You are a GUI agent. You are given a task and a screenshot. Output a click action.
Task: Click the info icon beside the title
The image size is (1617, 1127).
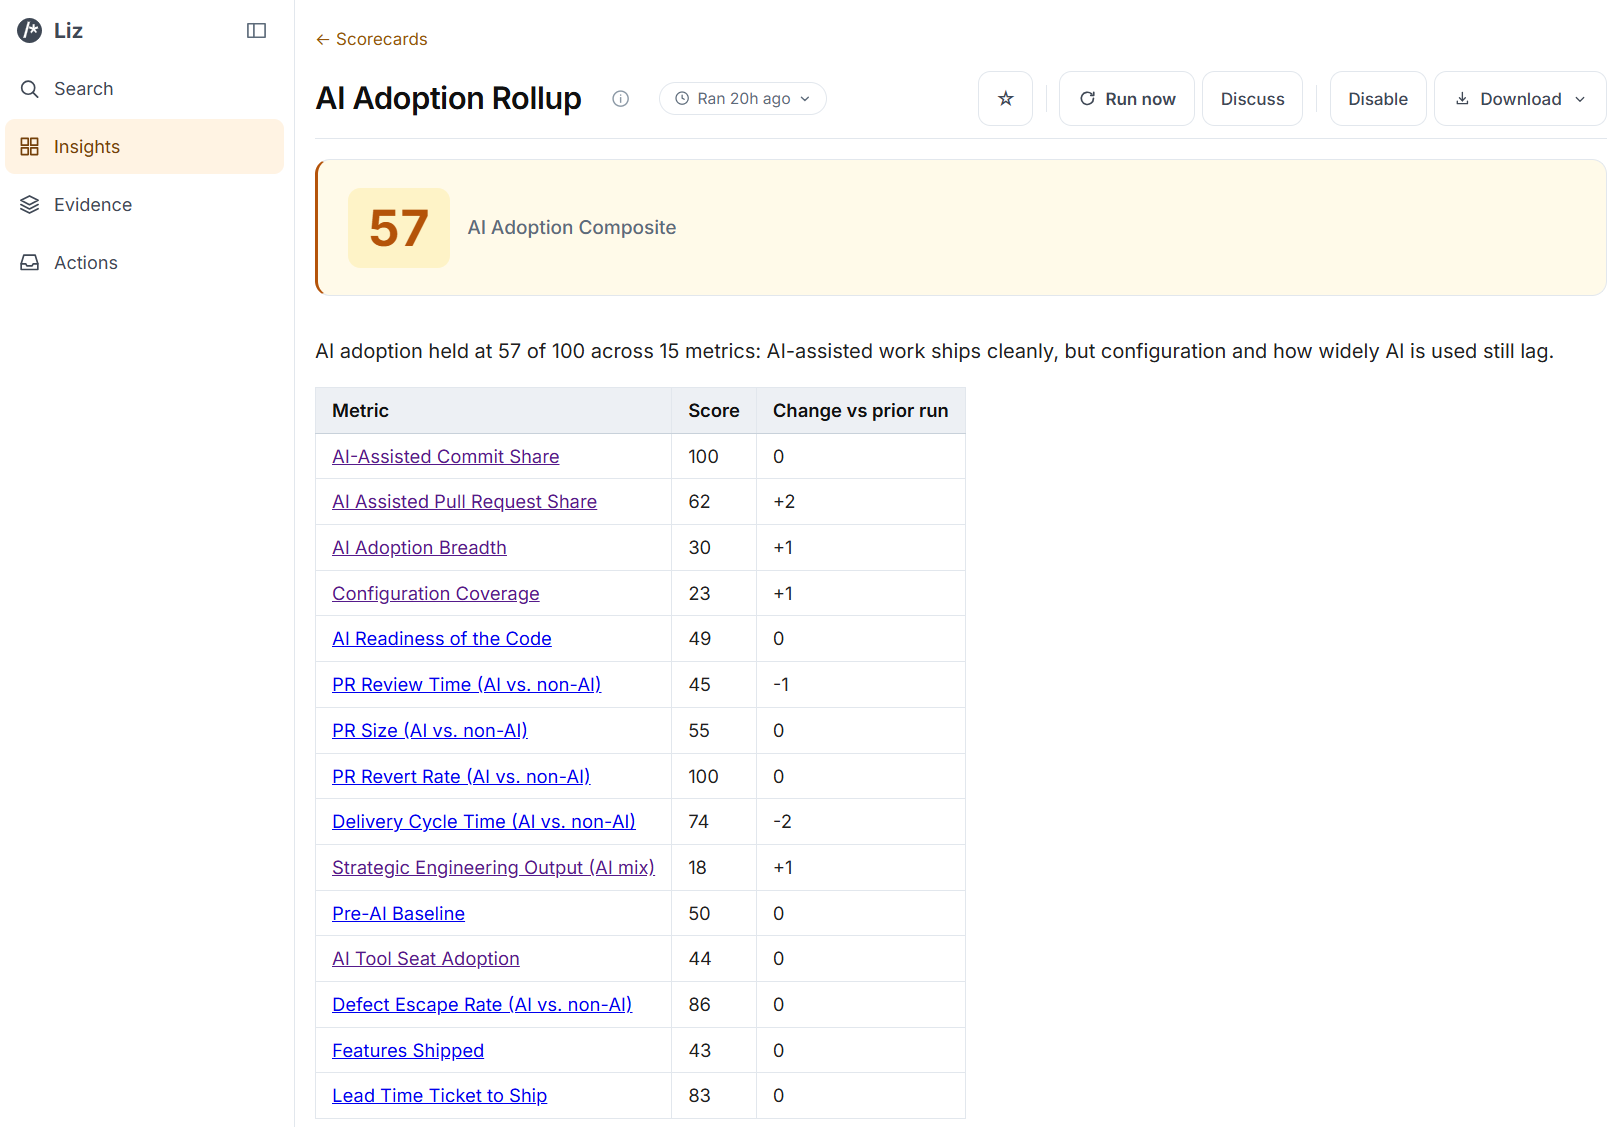(620, 99)
